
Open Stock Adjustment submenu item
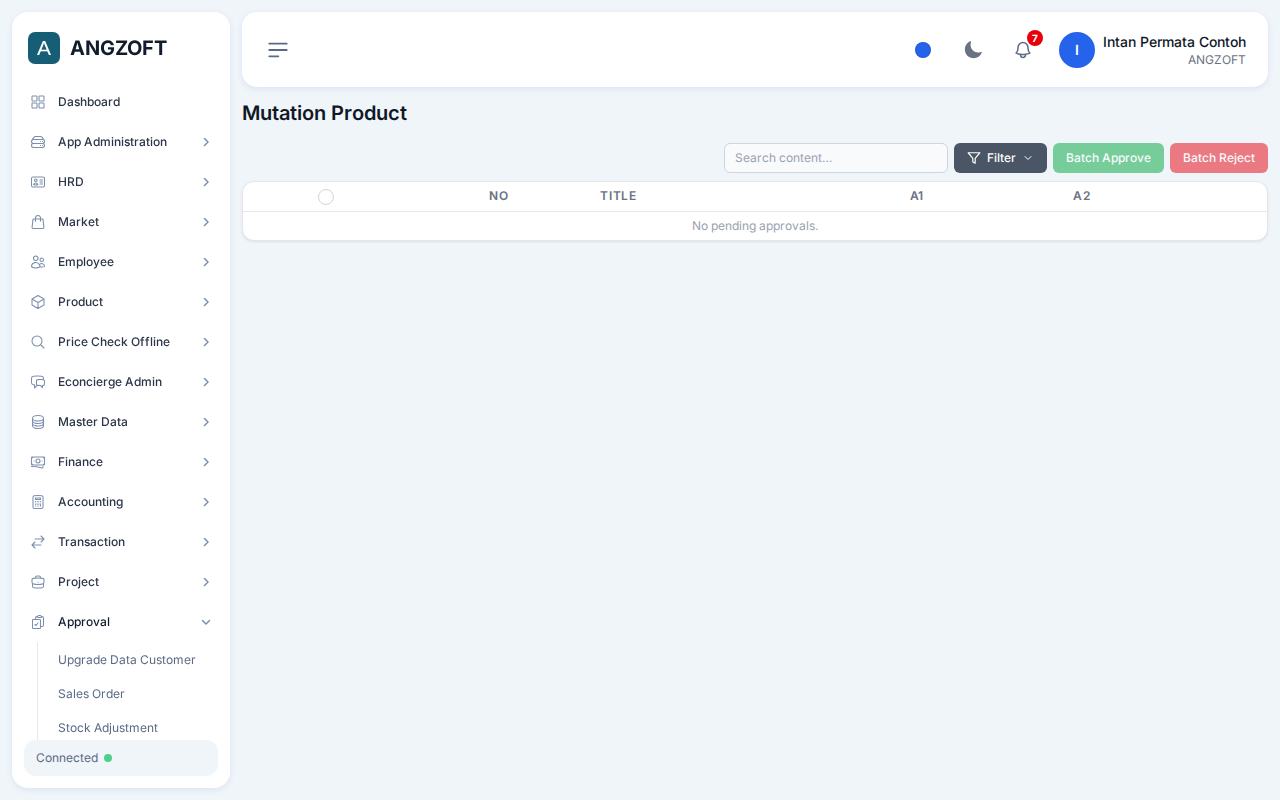coord(108,728)
